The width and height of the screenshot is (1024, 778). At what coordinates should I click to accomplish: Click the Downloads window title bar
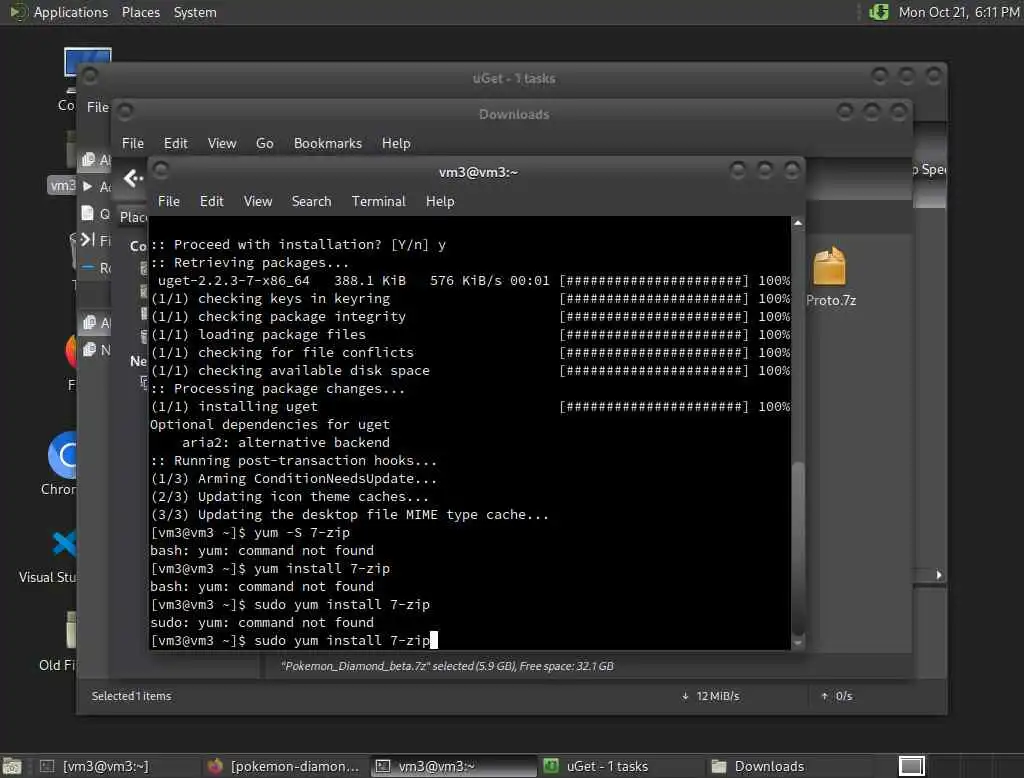pyautogui.click(x=514, y=114)
